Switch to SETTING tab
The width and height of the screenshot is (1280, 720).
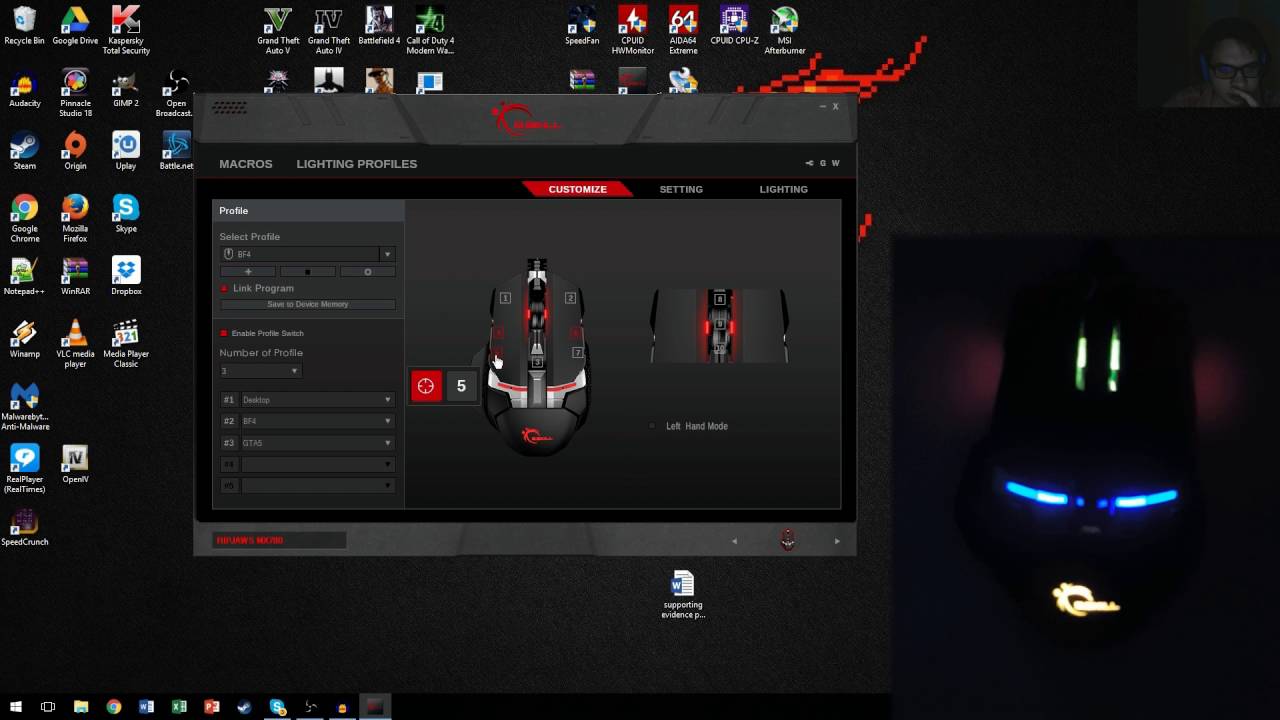(681, 189)
